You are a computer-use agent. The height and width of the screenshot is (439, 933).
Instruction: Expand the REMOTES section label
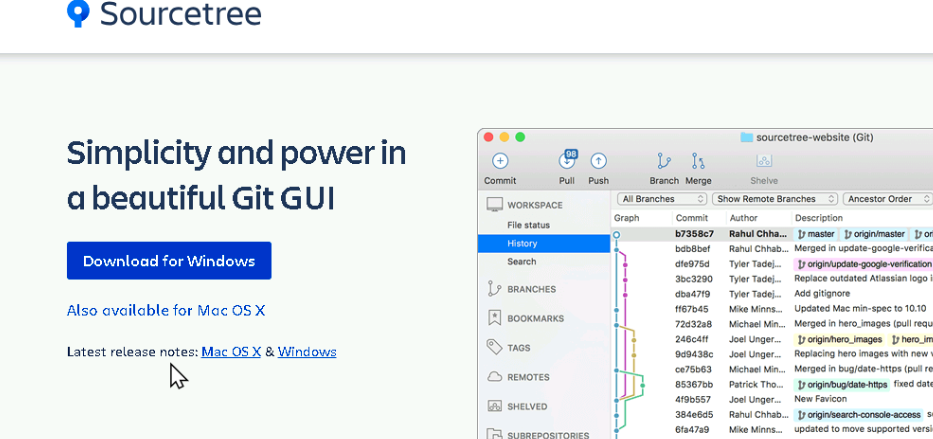tap(528, 377)
